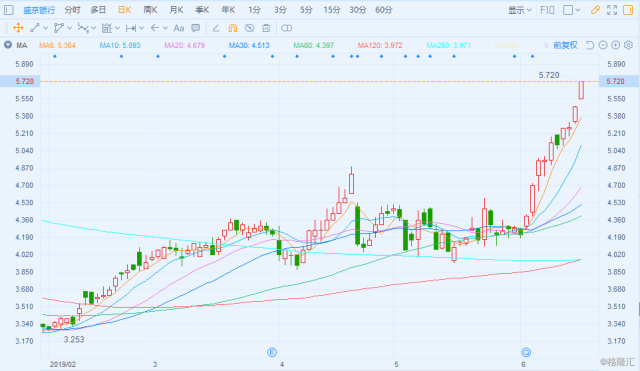Select the polygon shape drawing tool
Viewport: 640px width, 371px height.
59,28
